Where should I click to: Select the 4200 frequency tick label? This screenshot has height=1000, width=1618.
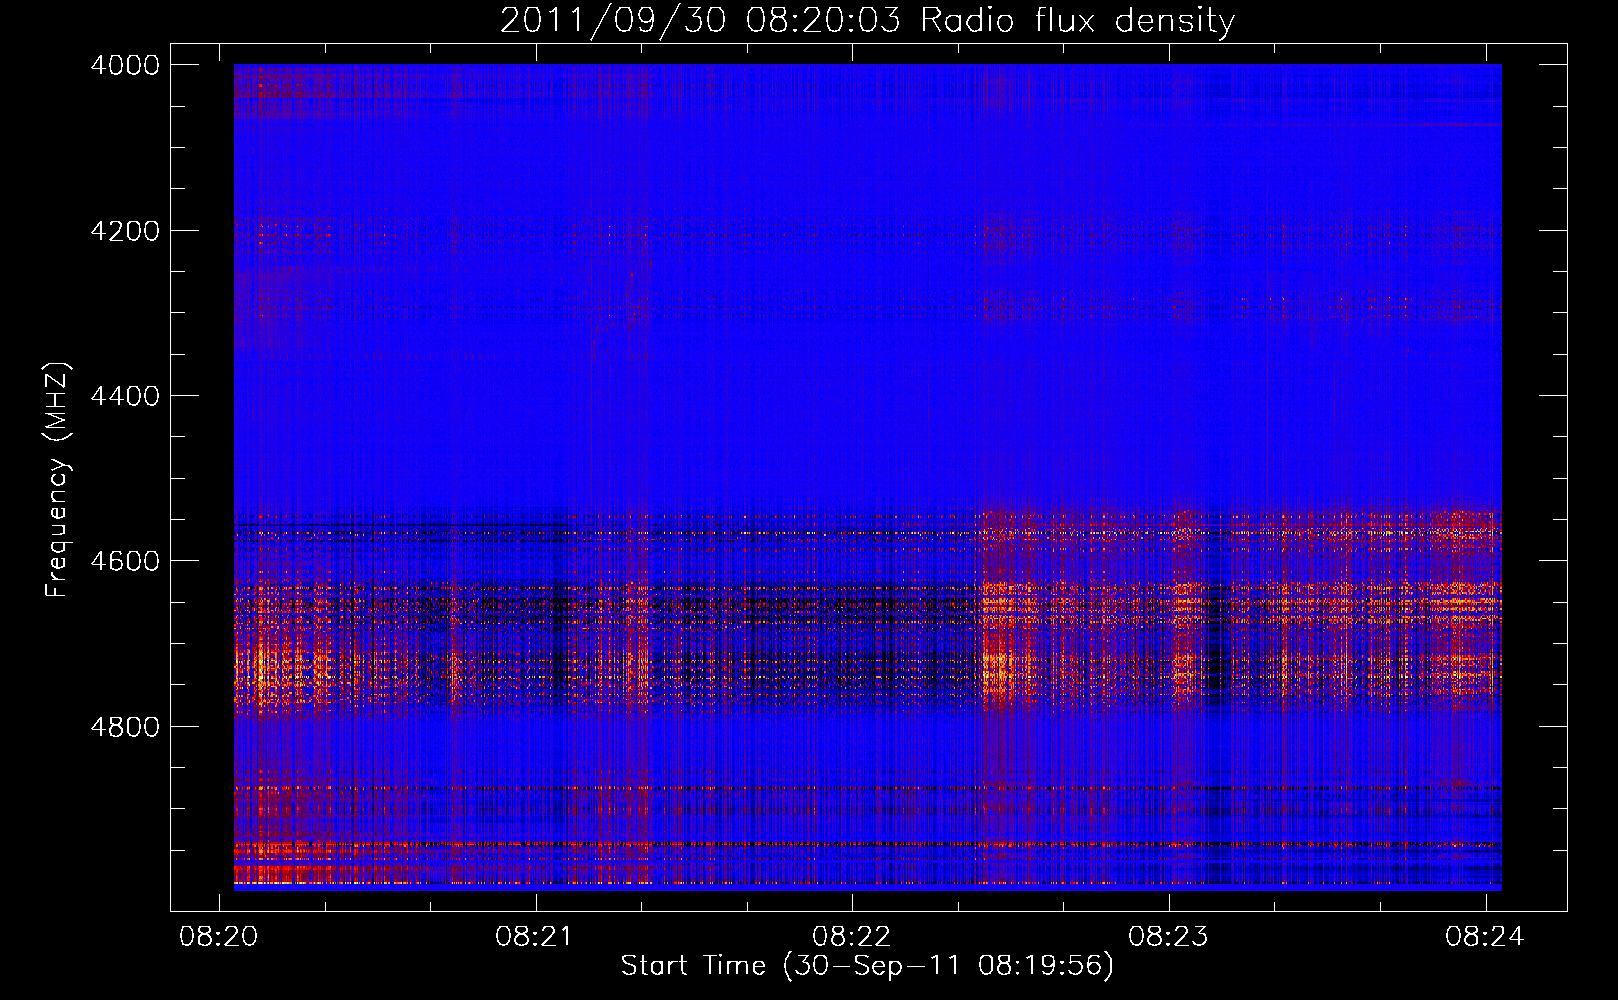coord(125,231)
